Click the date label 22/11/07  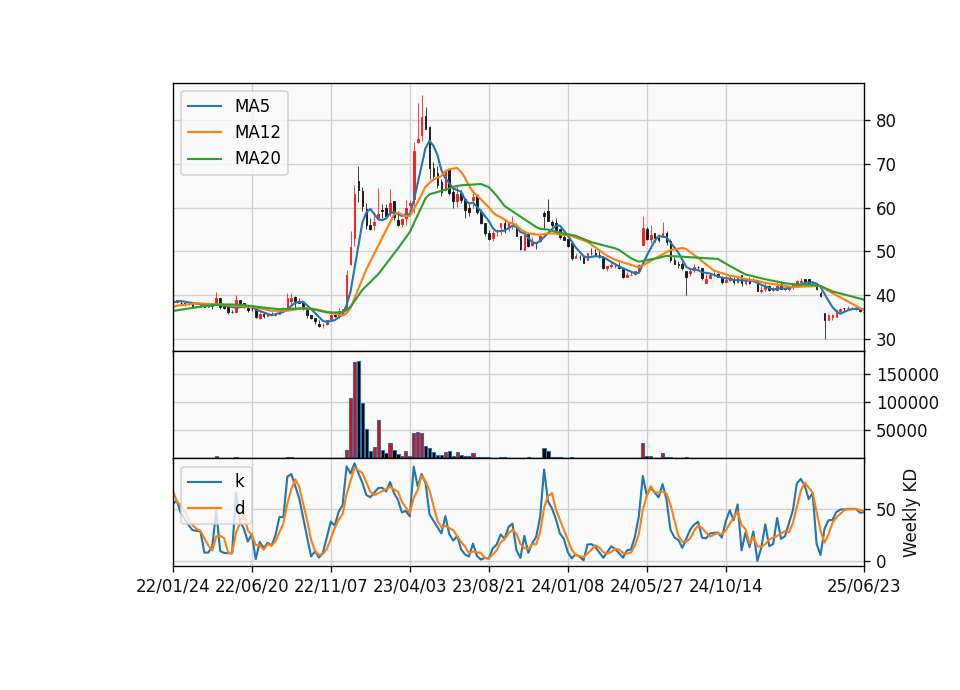click(x=331, y=586)
